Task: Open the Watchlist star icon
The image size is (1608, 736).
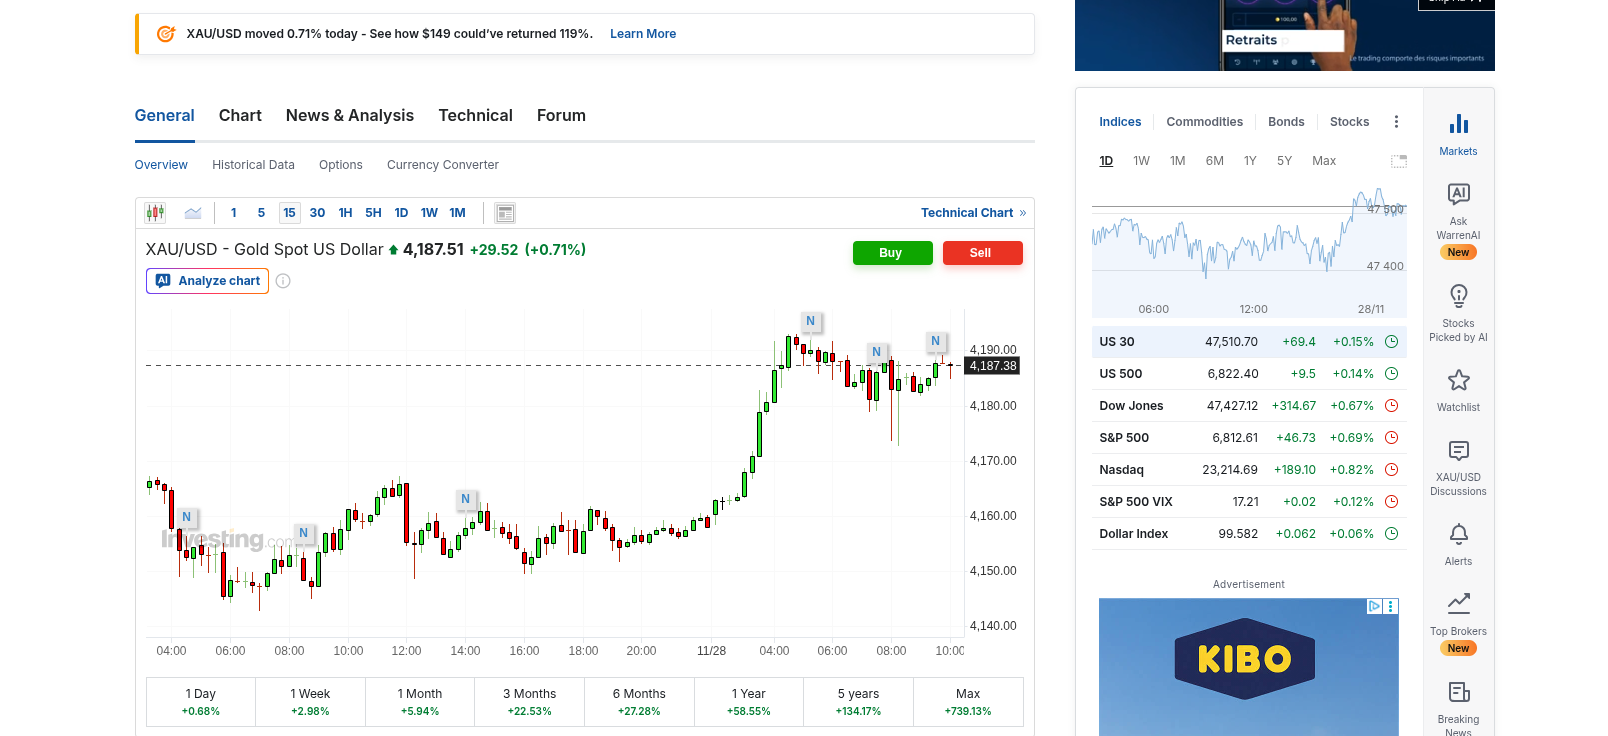Action: click(x=1458, y=380)
